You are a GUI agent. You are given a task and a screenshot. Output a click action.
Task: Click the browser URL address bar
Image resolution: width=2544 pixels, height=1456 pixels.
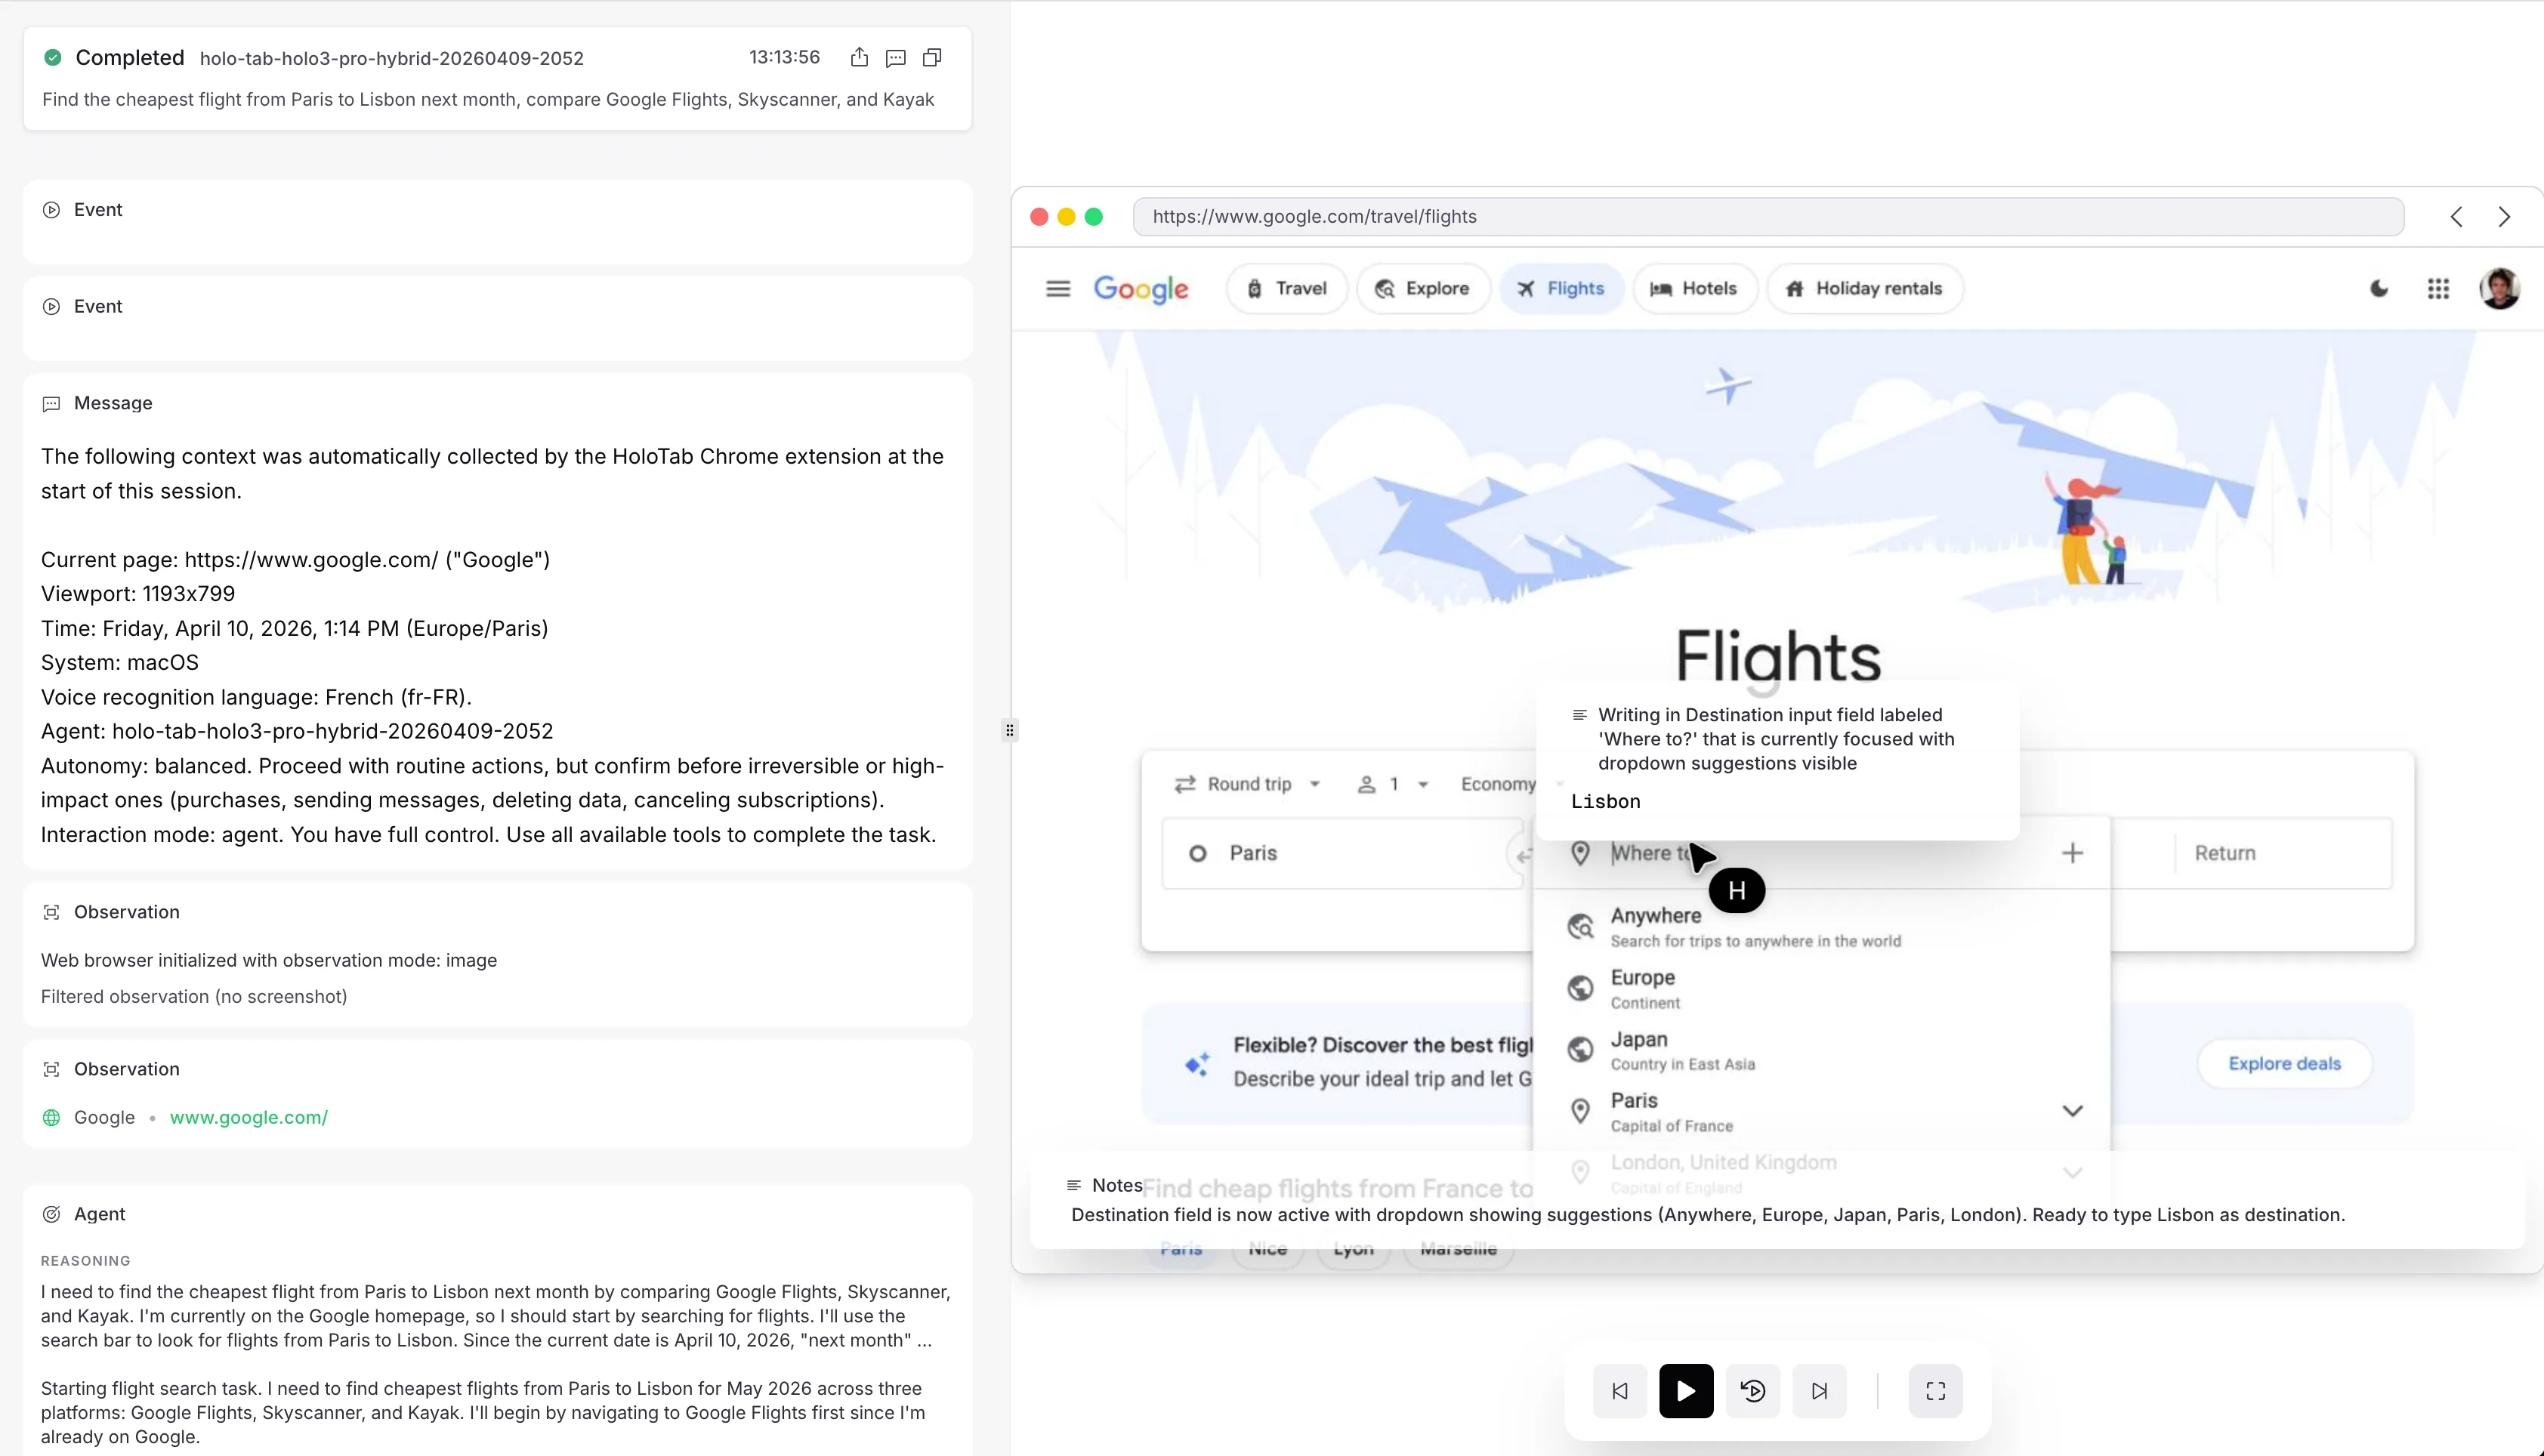click(x=1768, y=217)
